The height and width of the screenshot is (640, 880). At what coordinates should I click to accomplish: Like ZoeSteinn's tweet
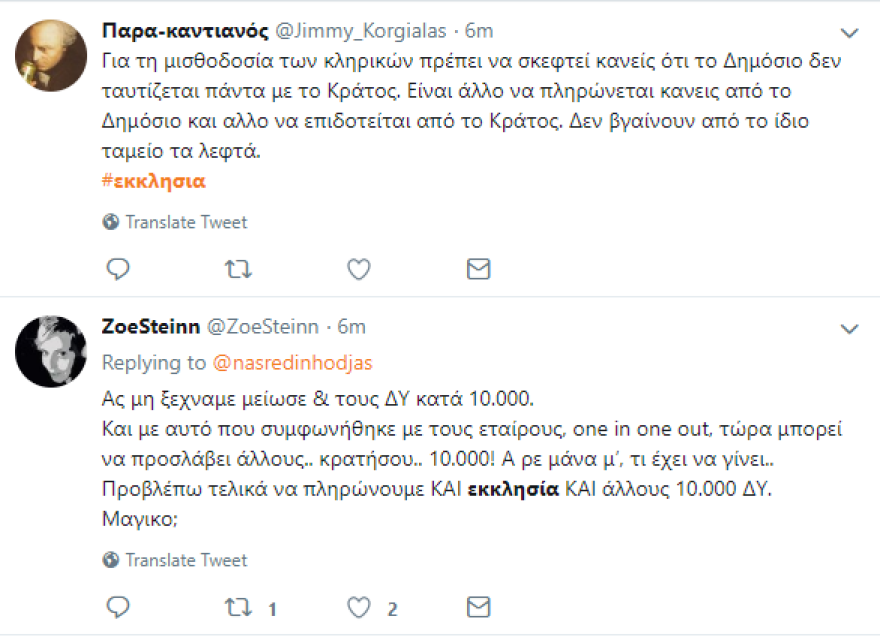click(x=358, y=606)
